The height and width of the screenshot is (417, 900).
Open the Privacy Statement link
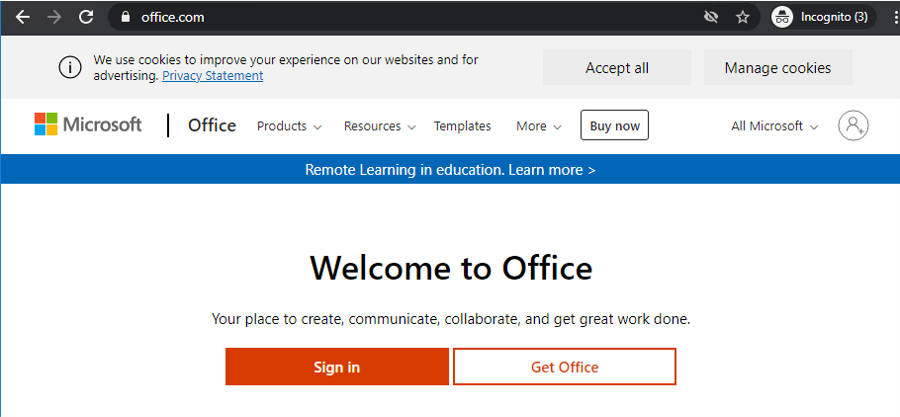pyautogui.click(x=213, y=76)
